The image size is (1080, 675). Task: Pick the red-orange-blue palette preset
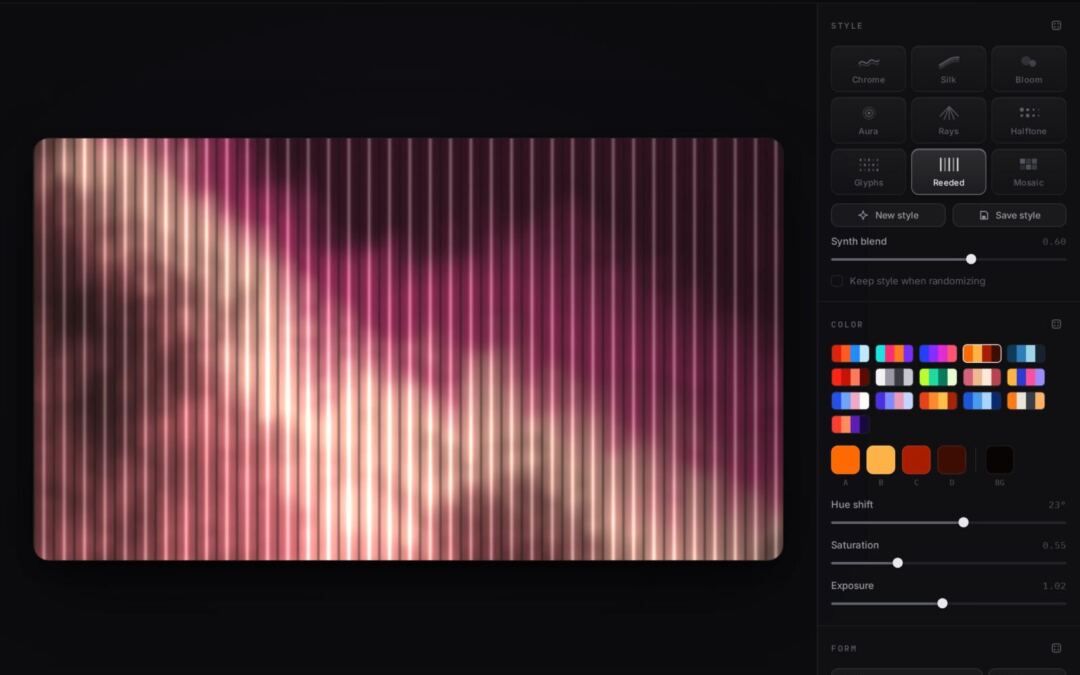click(850, 353)
